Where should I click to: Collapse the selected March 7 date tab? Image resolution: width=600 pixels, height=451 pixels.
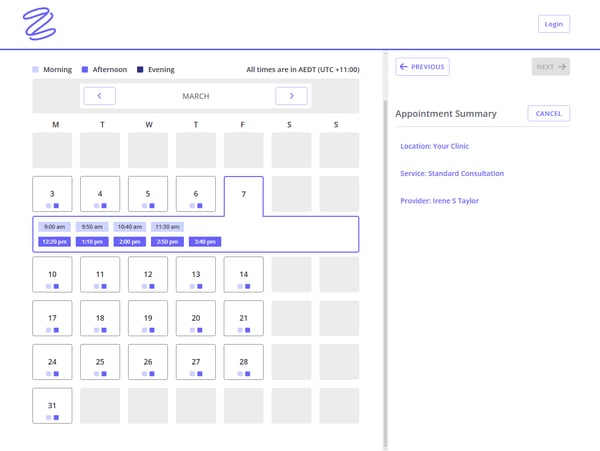tap(244, 195)
